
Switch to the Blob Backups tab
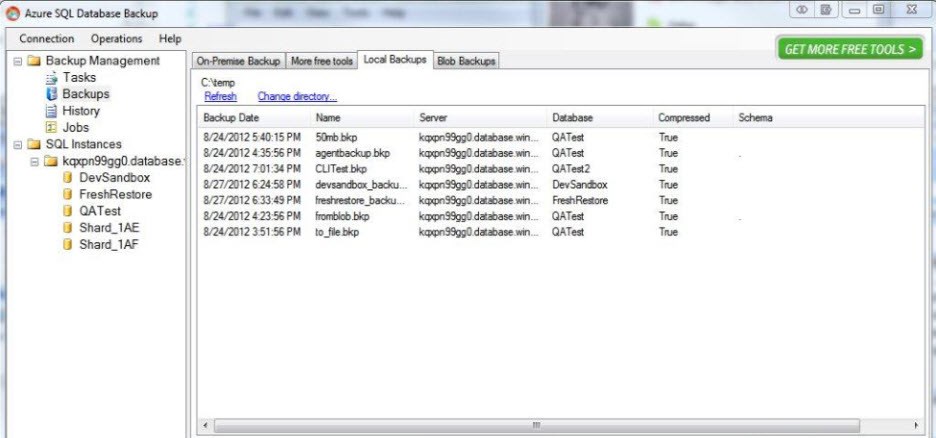tap(466, 61)
